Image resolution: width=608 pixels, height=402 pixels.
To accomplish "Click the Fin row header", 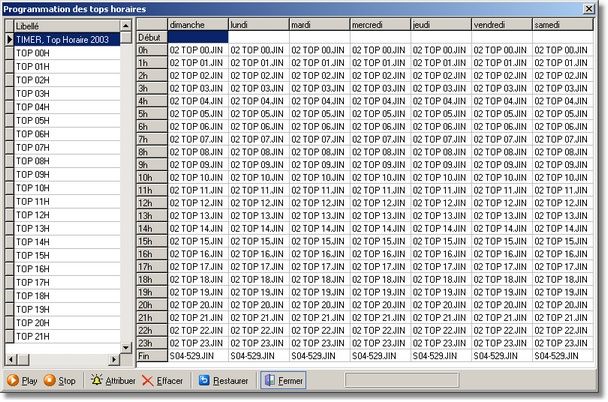I will pyautogui.click(x=152, y=356).
